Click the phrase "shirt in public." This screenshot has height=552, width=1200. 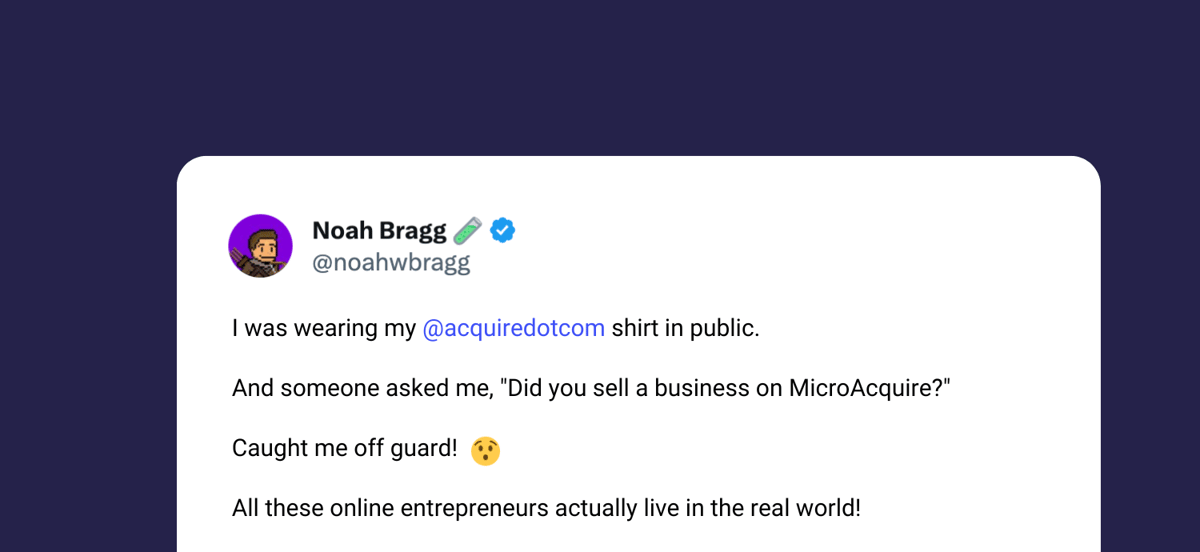[686, 329]
